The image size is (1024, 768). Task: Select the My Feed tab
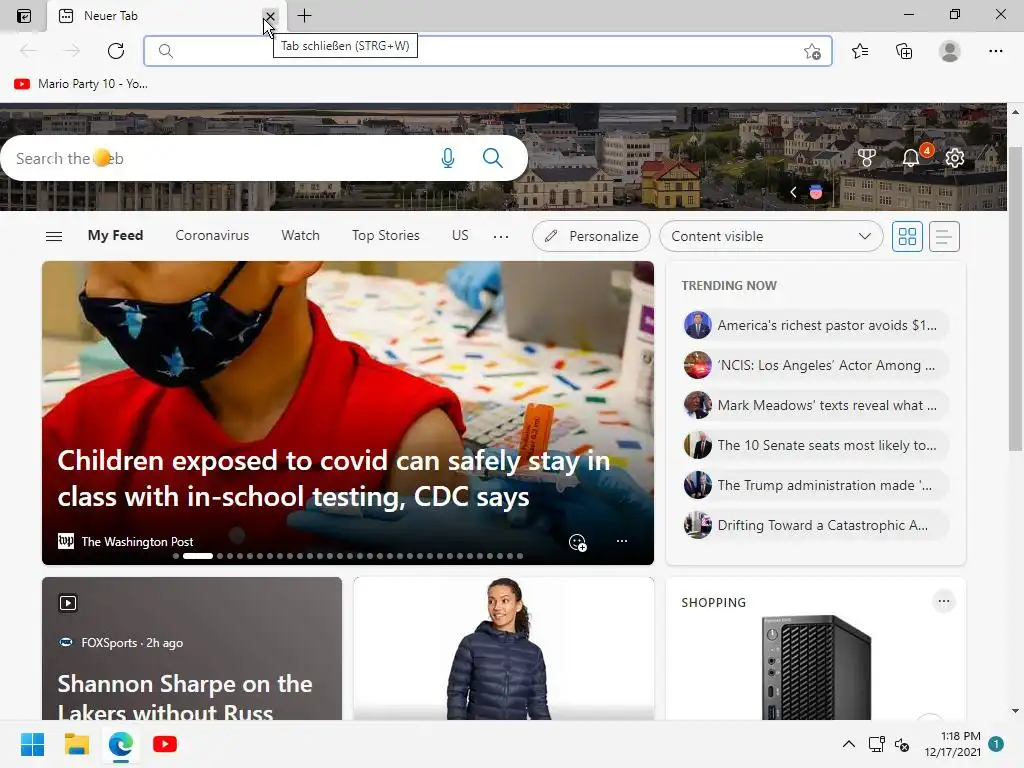(116, 236)
